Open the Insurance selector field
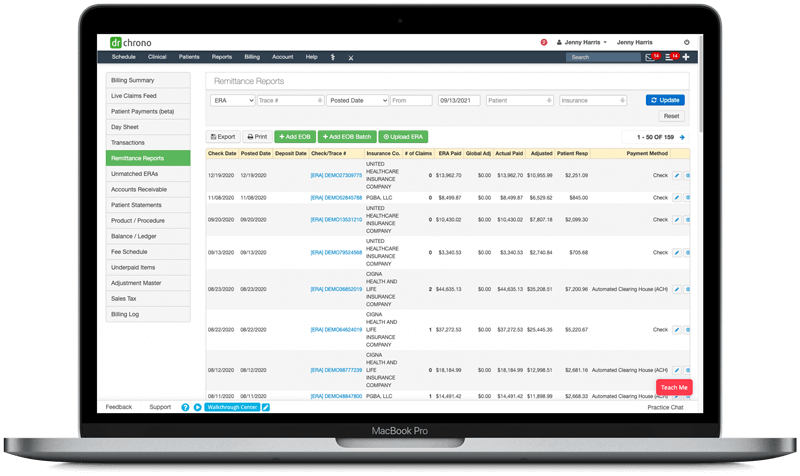Screen dimensions: 800x476 pyautogui.click(x=593, y=101)
